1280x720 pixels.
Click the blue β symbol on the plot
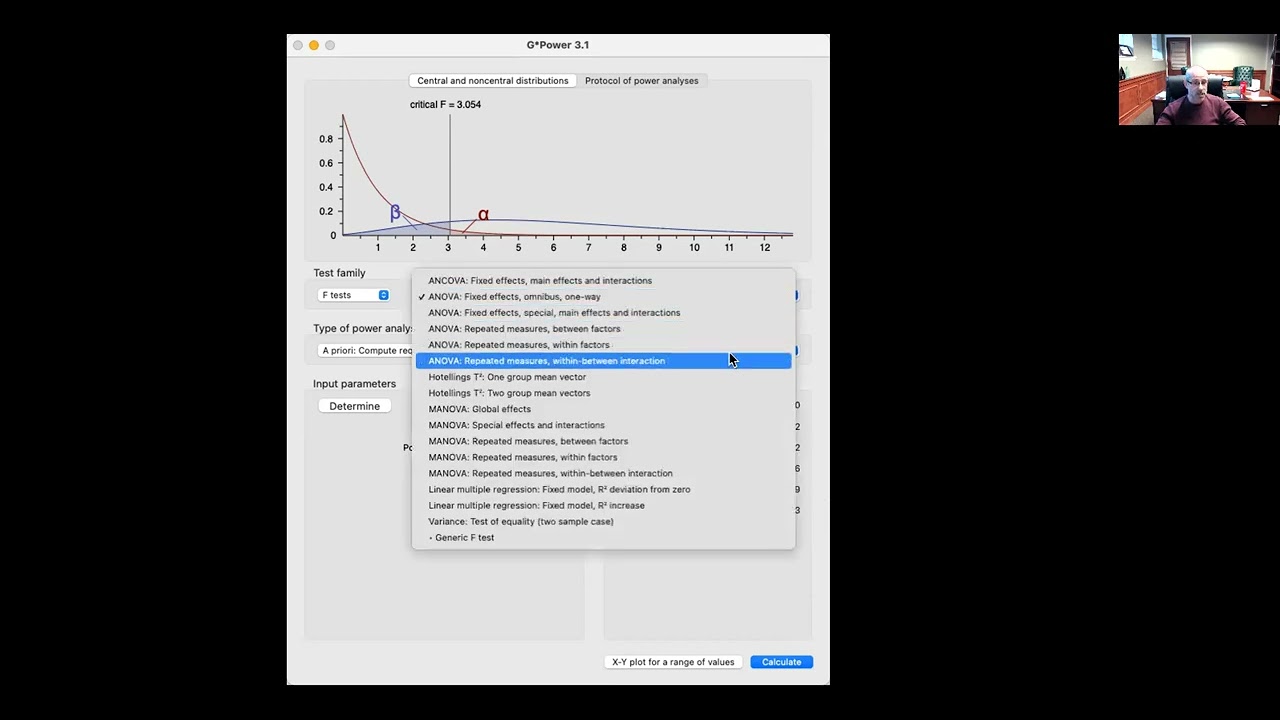(395, 212)
